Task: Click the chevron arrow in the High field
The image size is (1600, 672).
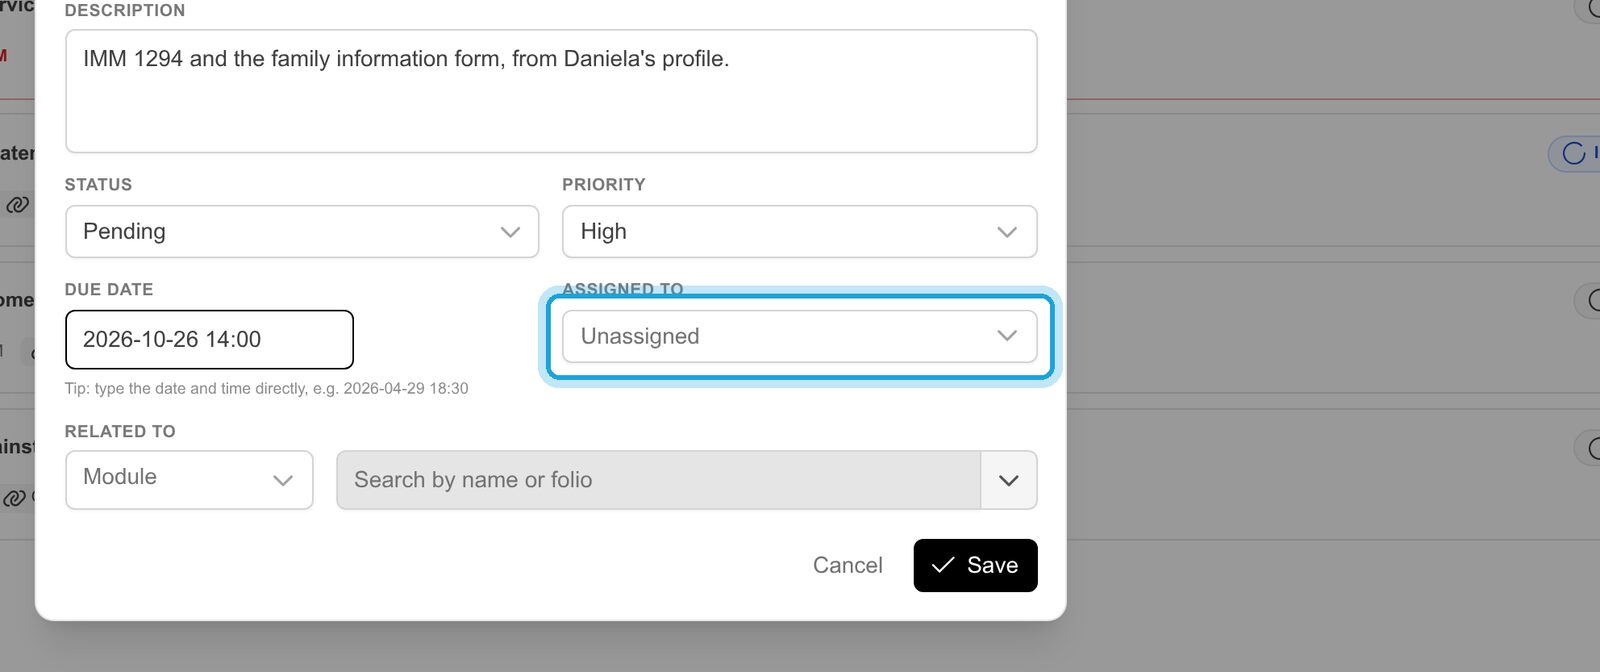Action: coord(1007,232)
